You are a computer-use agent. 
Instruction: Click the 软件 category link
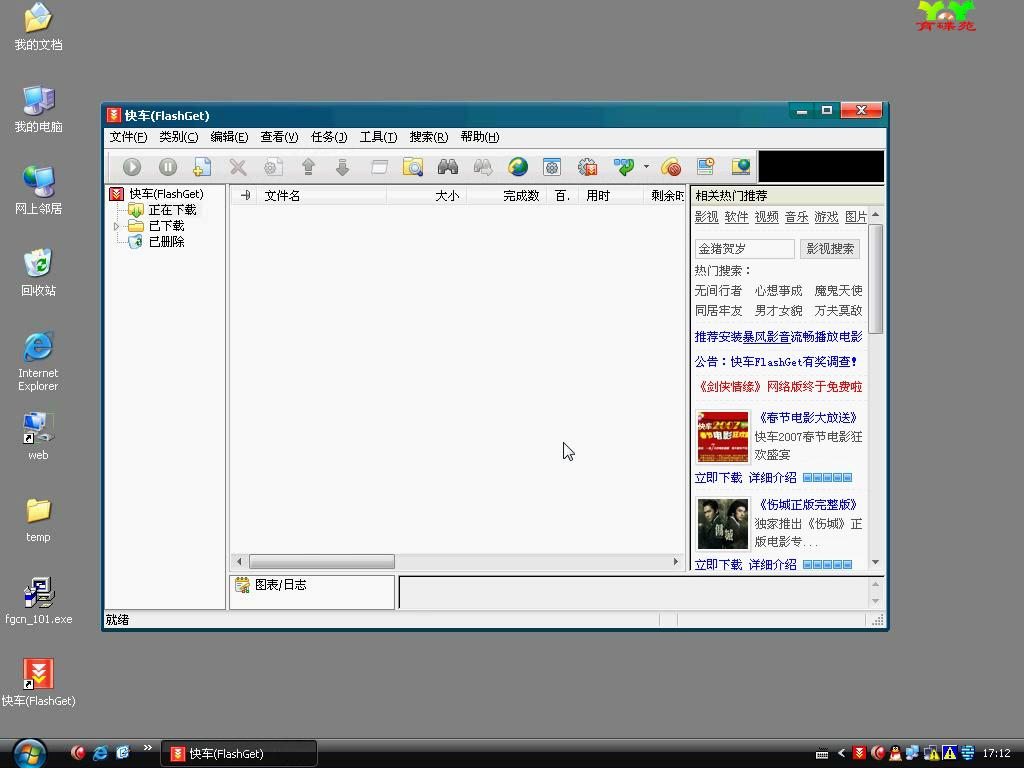click(x=736, y=217)
